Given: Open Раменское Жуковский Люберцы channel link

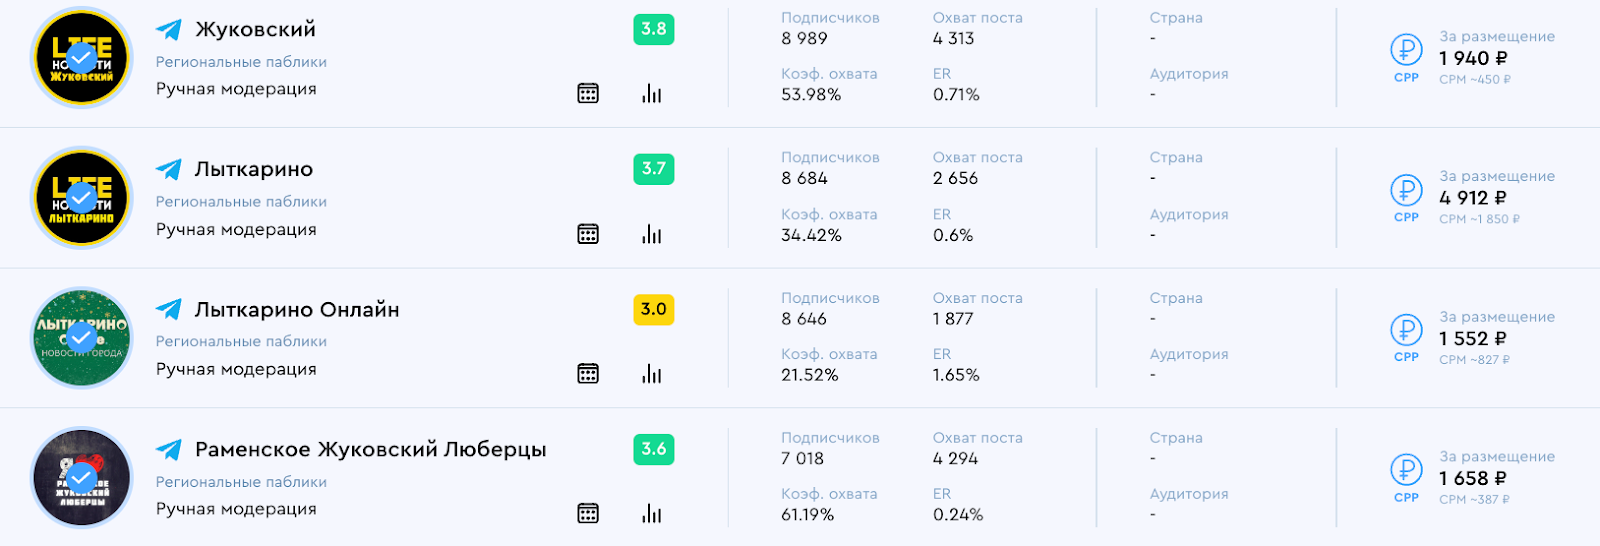Looking at the screenshot, I should (370, 450).
